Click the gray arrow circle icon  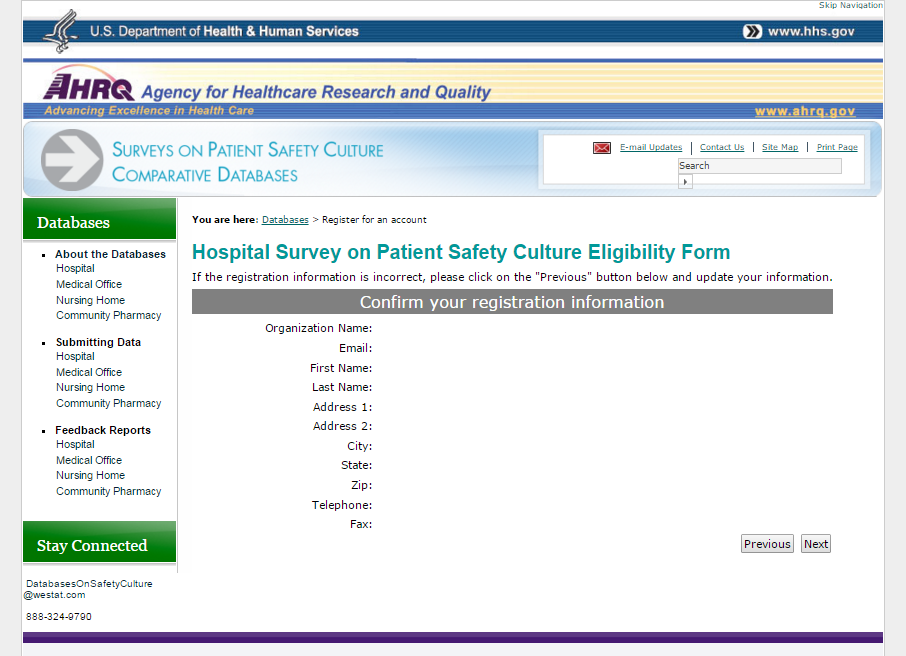71,160
